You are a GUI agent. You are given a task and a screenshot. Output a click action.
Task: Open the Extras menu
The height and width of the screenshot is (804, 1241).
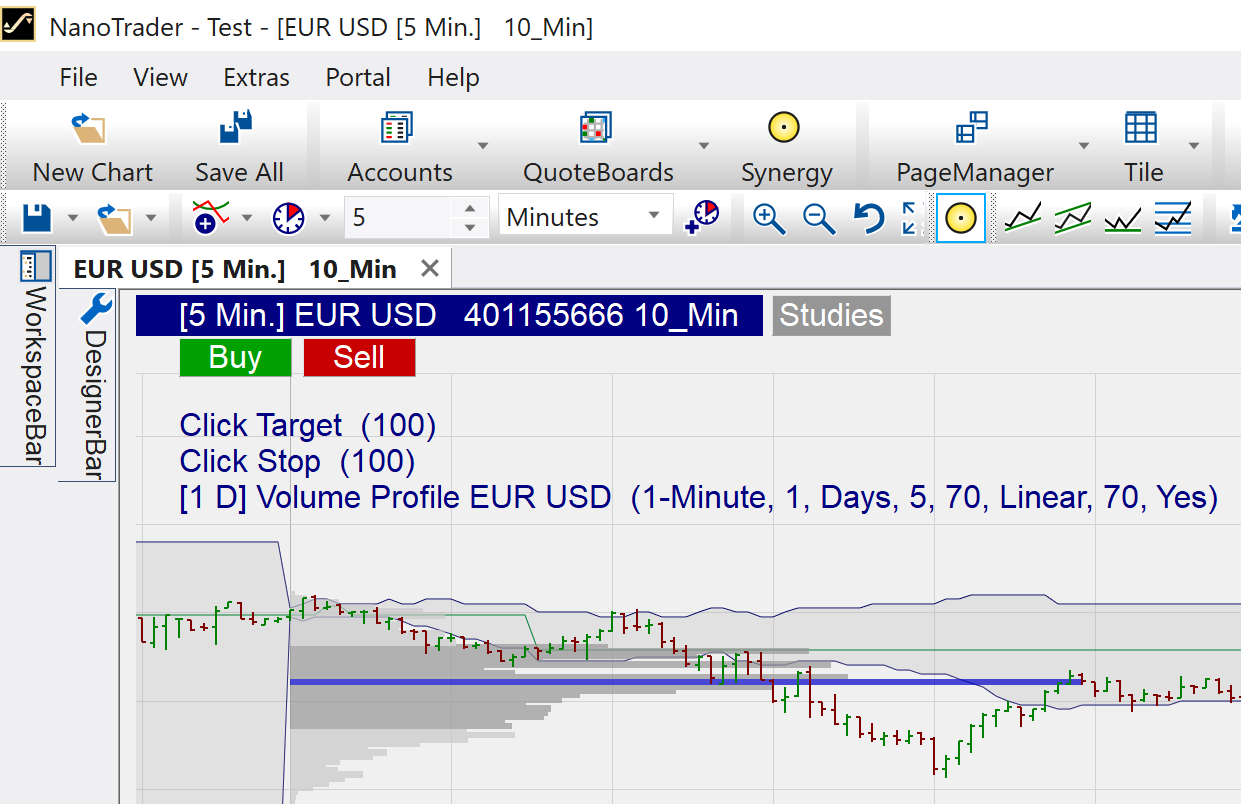pyautogui.click(x=256, y=78)
